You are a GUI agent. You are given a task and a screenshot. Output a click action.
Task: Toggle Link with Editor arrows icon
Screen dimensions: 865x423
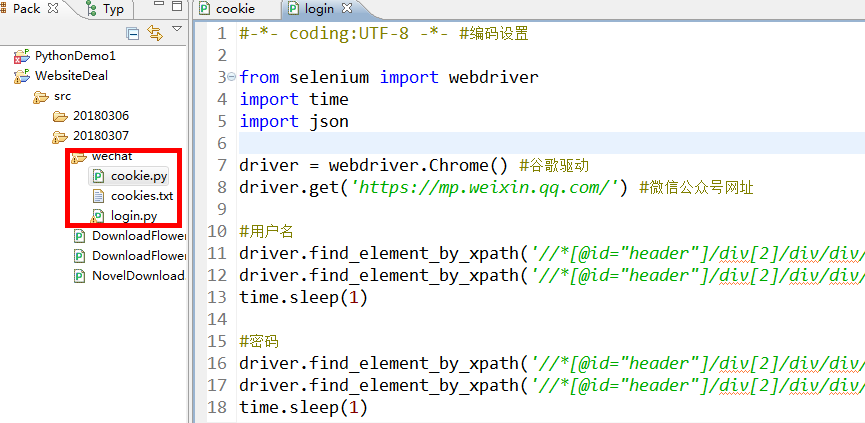coord(155,34)
